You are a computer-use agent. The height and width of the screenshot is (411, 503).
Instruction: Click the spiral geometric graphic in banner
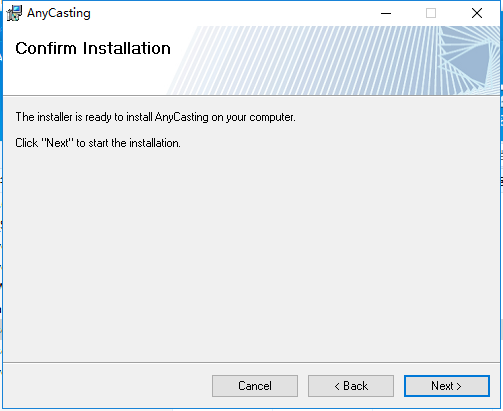tap(468, 58)
